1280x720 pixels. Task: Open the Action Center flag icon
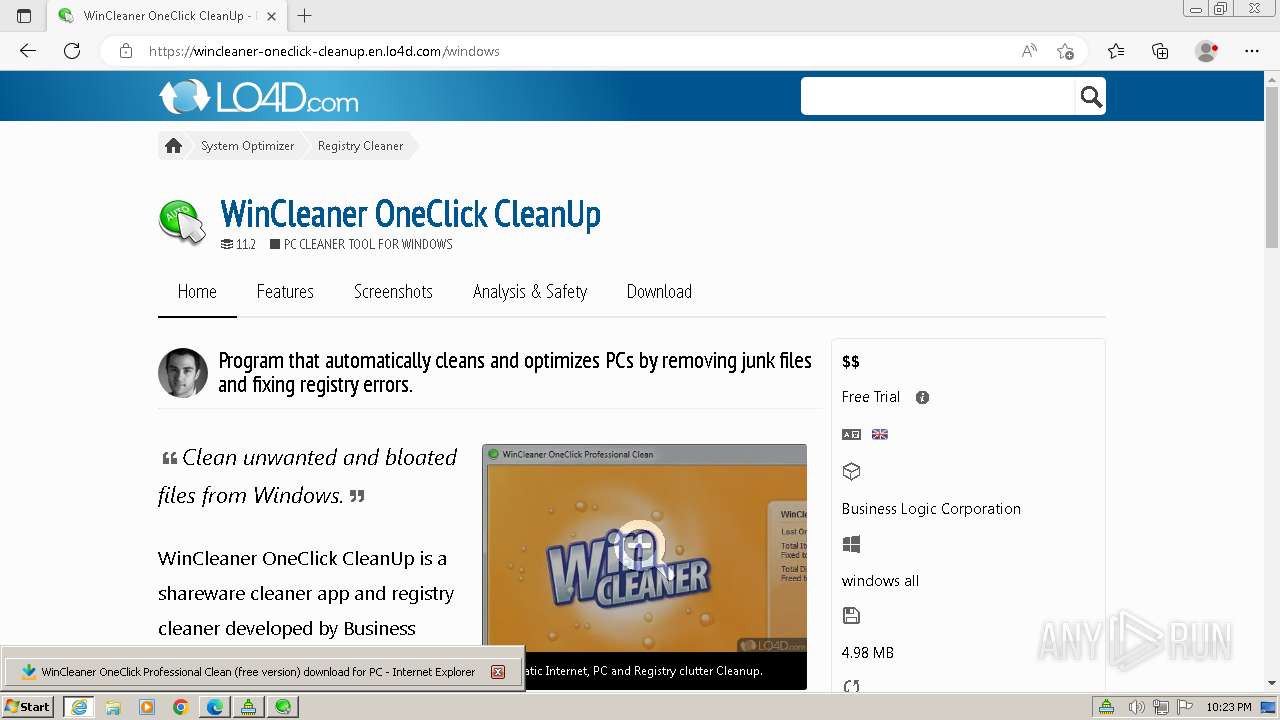(1185, 707)
